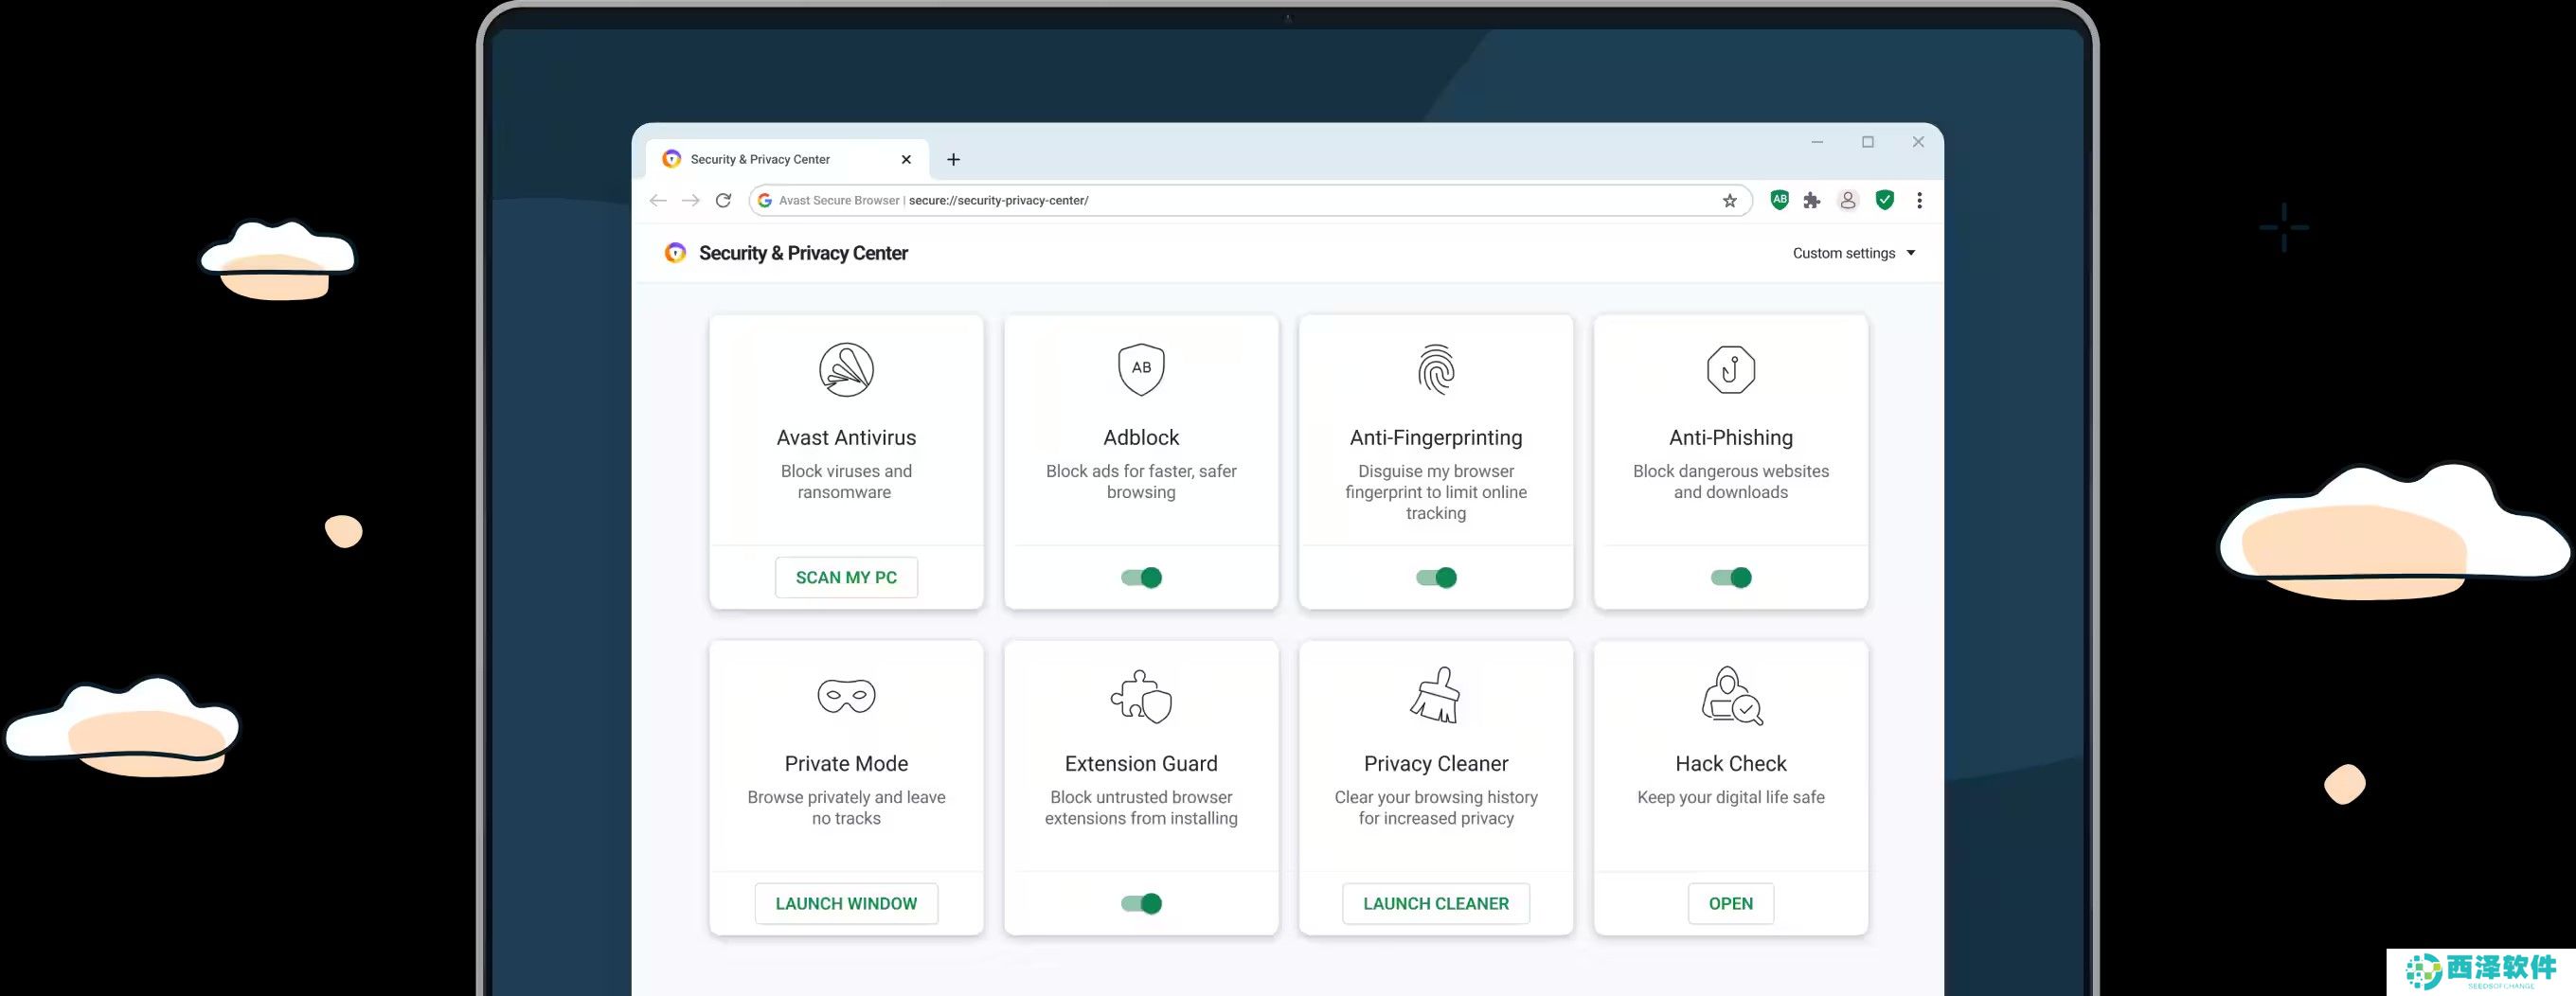Click the "Extension Guard" card title
This screenshot has width=2576, height=996.
[x=1141, y=764]
